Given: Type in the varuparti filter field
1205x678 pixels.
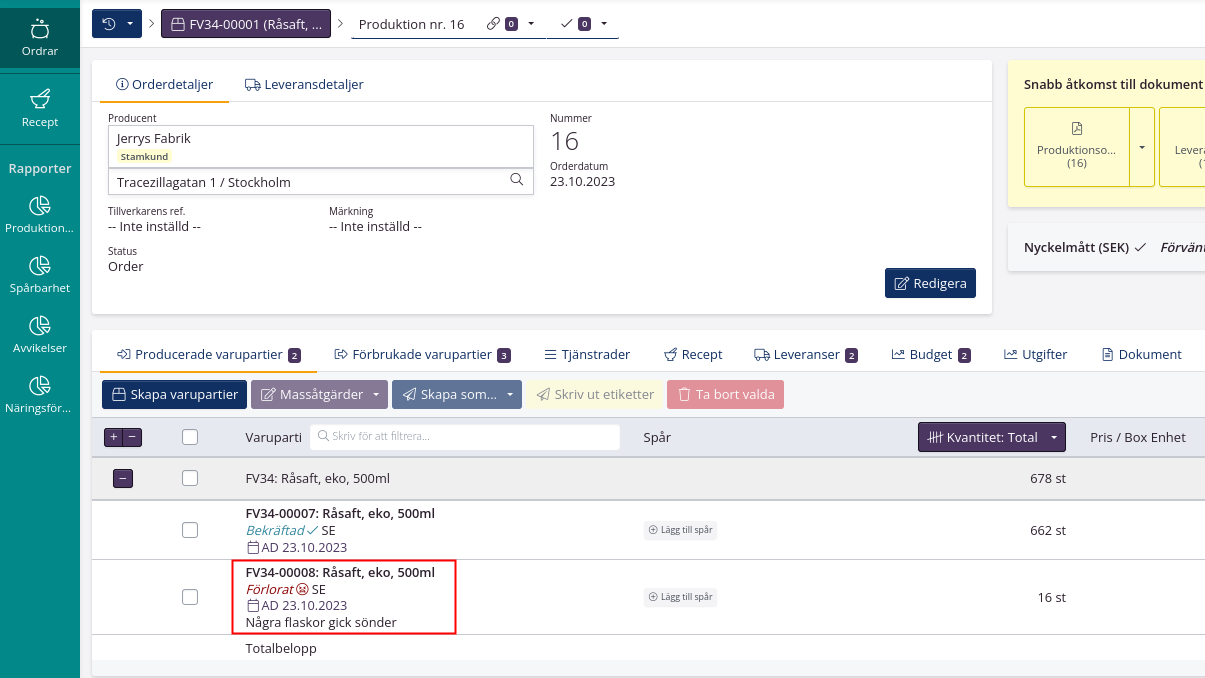Looking at the screenshot, I should pyautogui.click(x=464, y=437).
